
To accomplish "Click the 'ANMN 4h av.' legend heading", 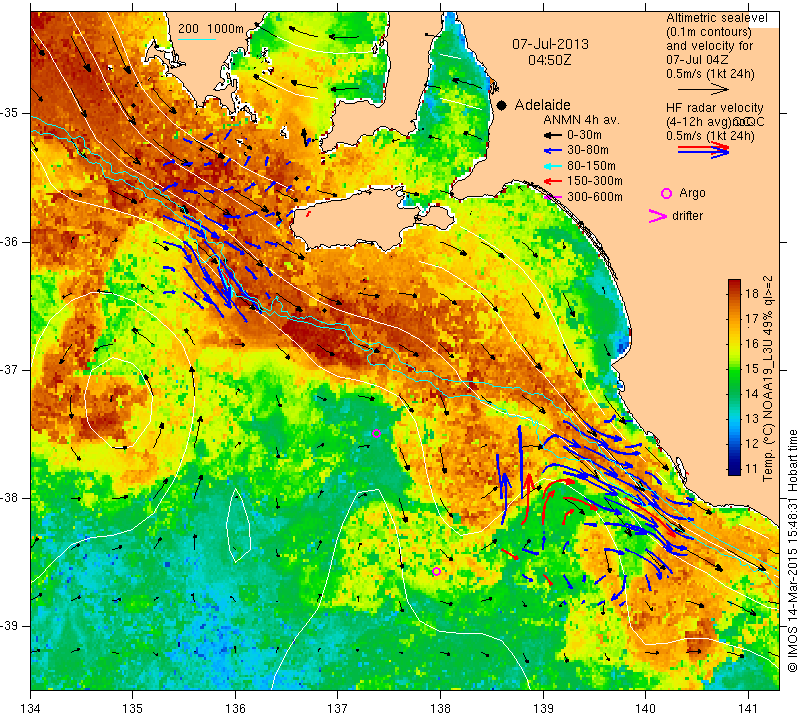I will 581,120.
